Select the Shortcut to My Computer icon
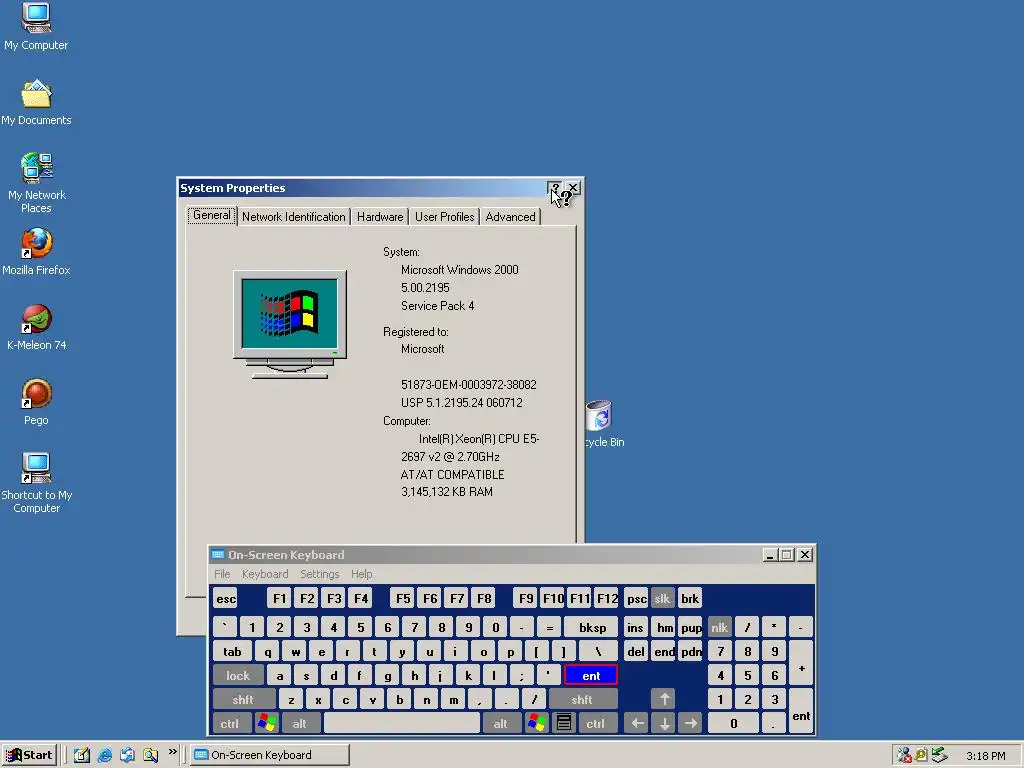This screenshot has width=1024, height=768. coord(36,482)
